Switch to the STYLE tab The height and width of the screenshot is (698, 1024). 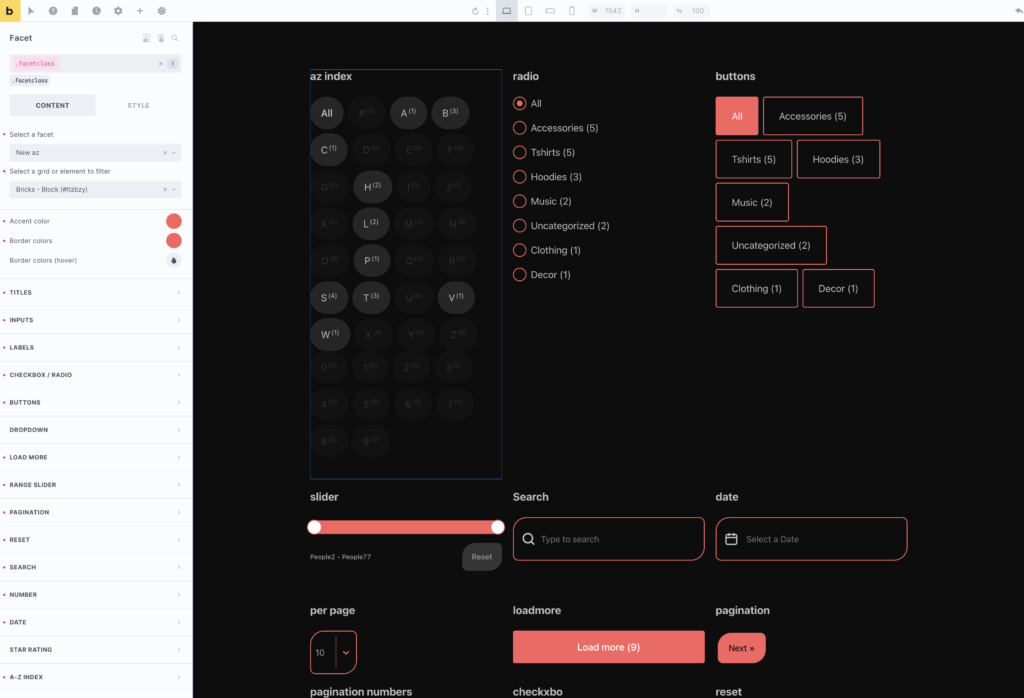(138, 105)
